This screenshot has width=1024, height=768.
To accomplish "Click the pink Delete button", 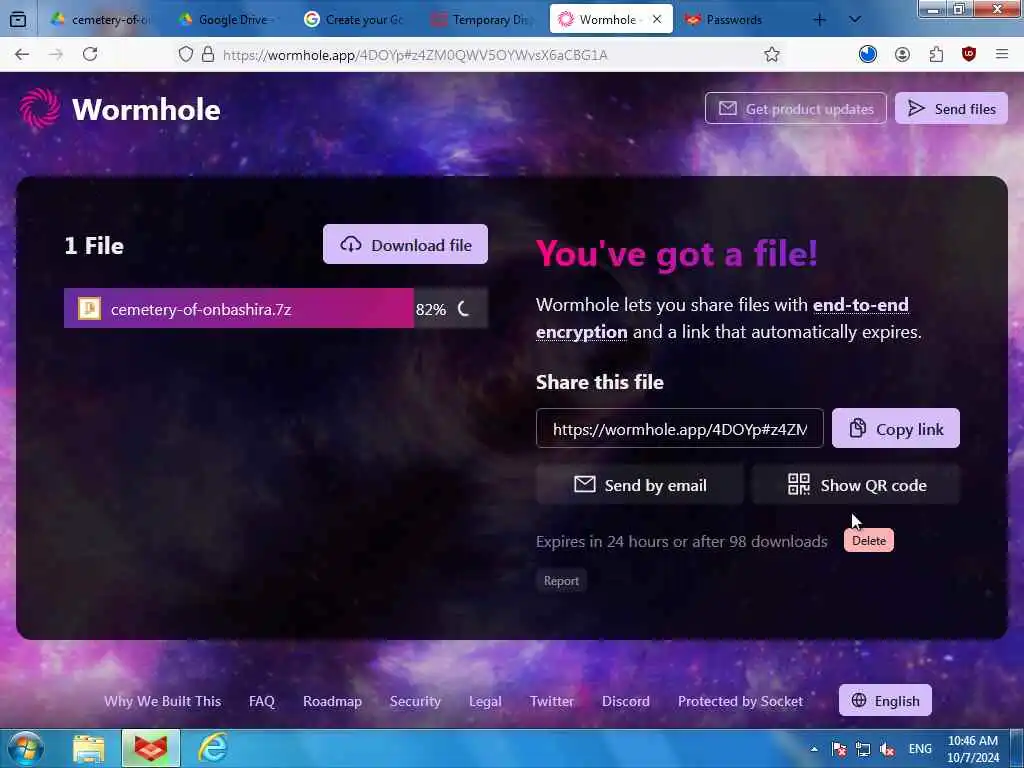I will click(869, 541).
